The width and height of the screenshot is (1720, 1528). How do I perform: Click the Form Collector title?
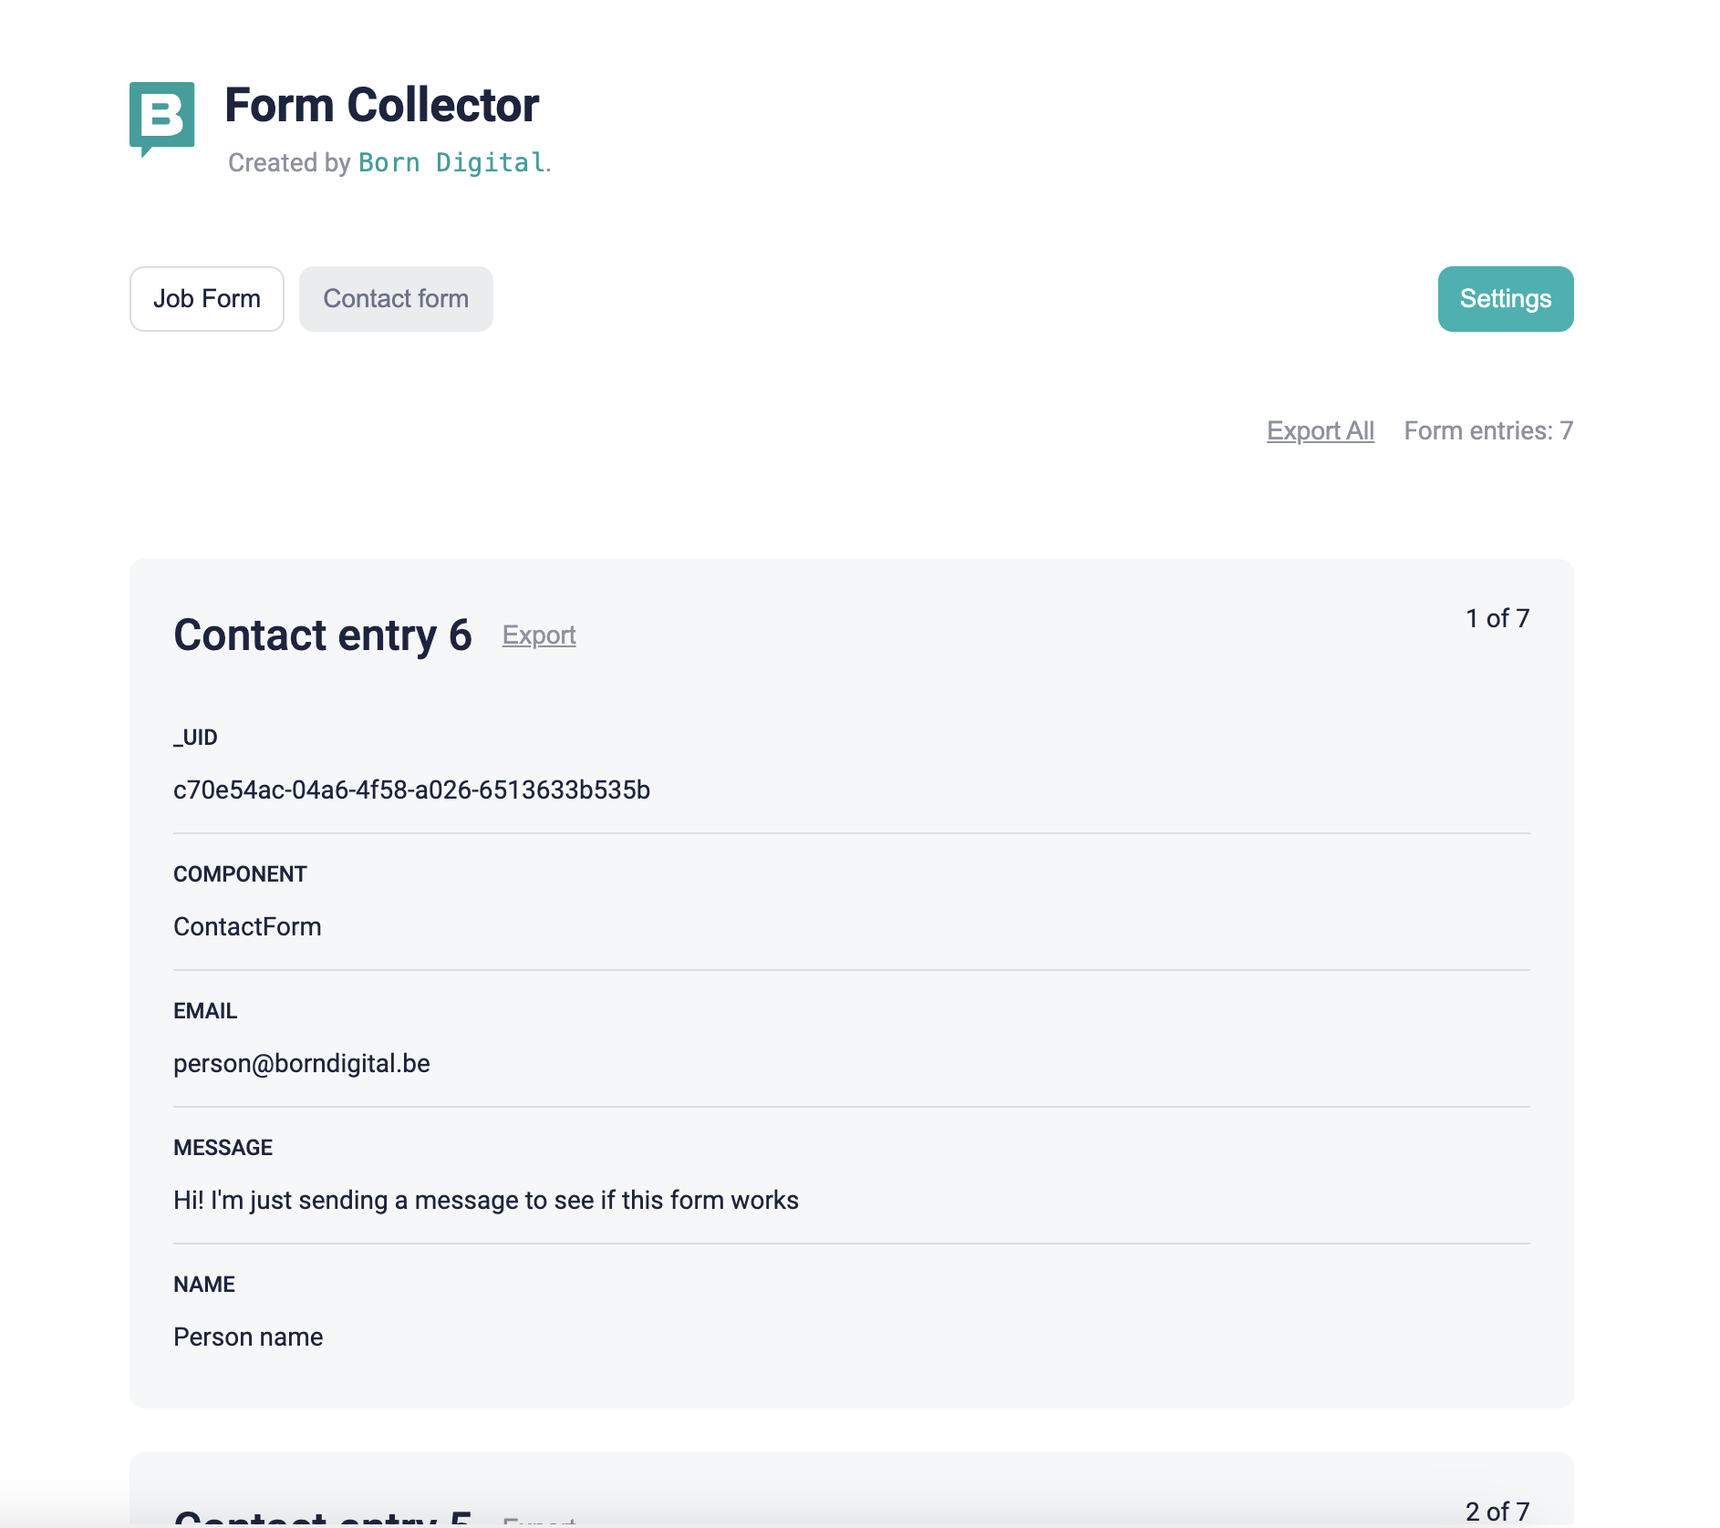click(x=382, y=106)
